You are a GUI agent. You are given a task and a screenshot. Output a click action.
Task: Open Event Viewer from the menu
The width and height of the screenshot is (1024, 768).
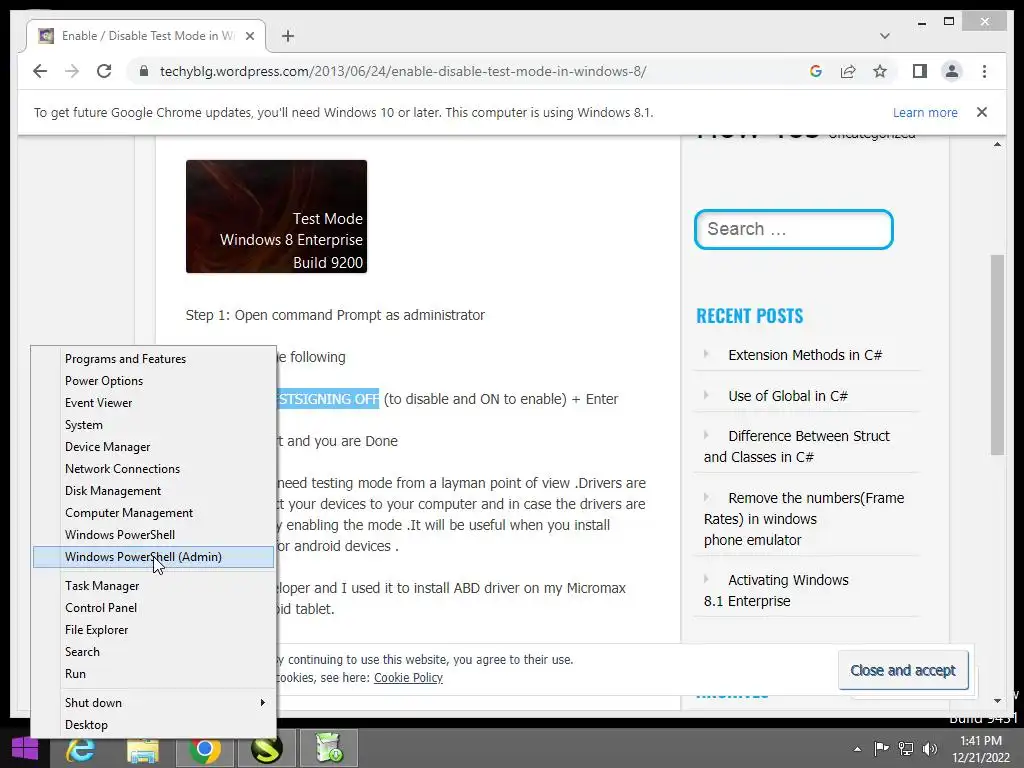pos(153,403)
